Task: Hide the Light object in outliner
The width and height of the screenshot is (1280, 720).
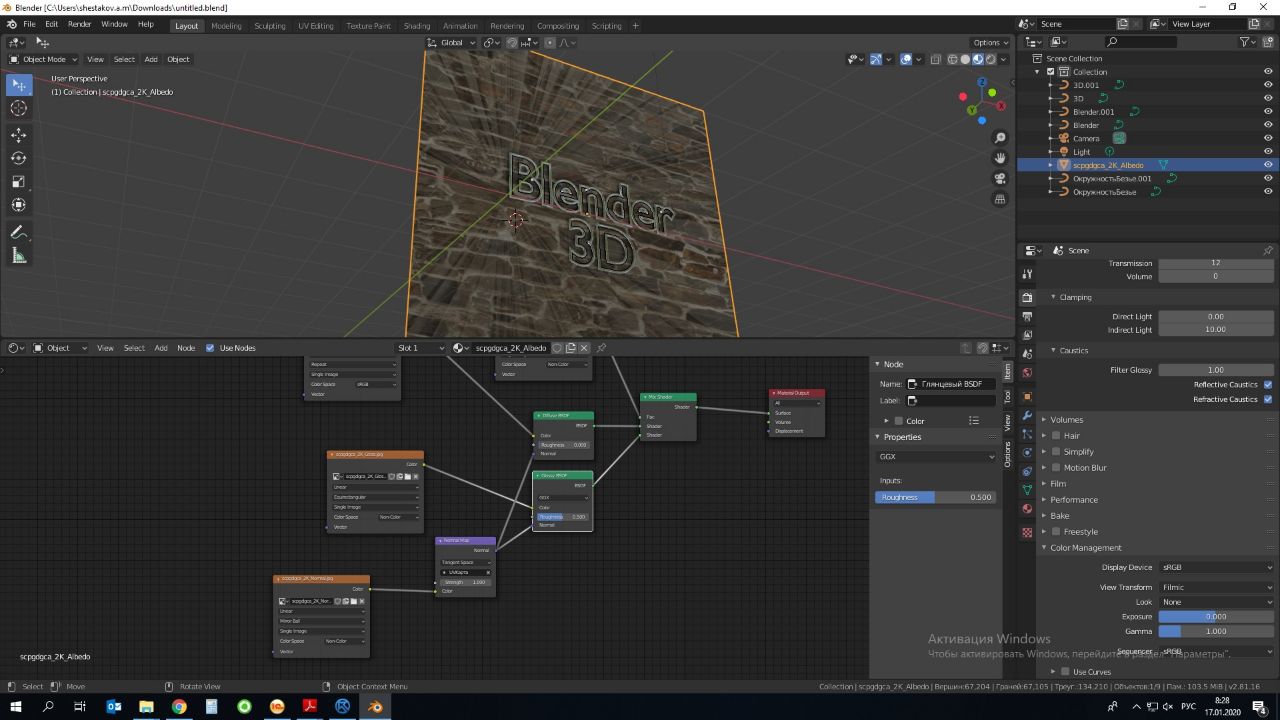Action: (1268, 152)
